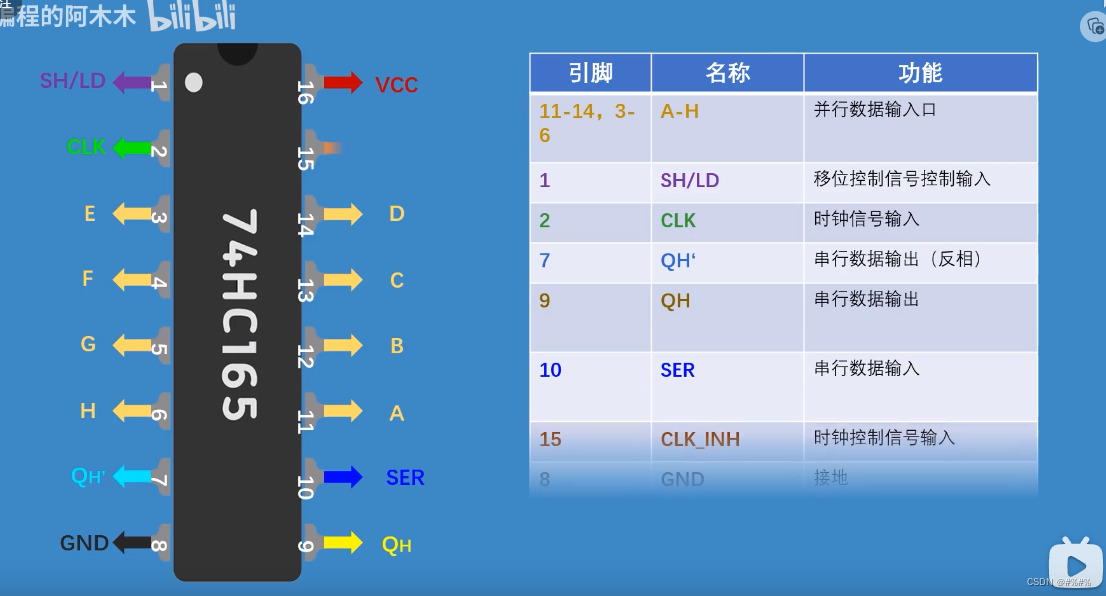Click the pin 4 arrow pointing to F
1106x596 pixels.
pos(132,279)
